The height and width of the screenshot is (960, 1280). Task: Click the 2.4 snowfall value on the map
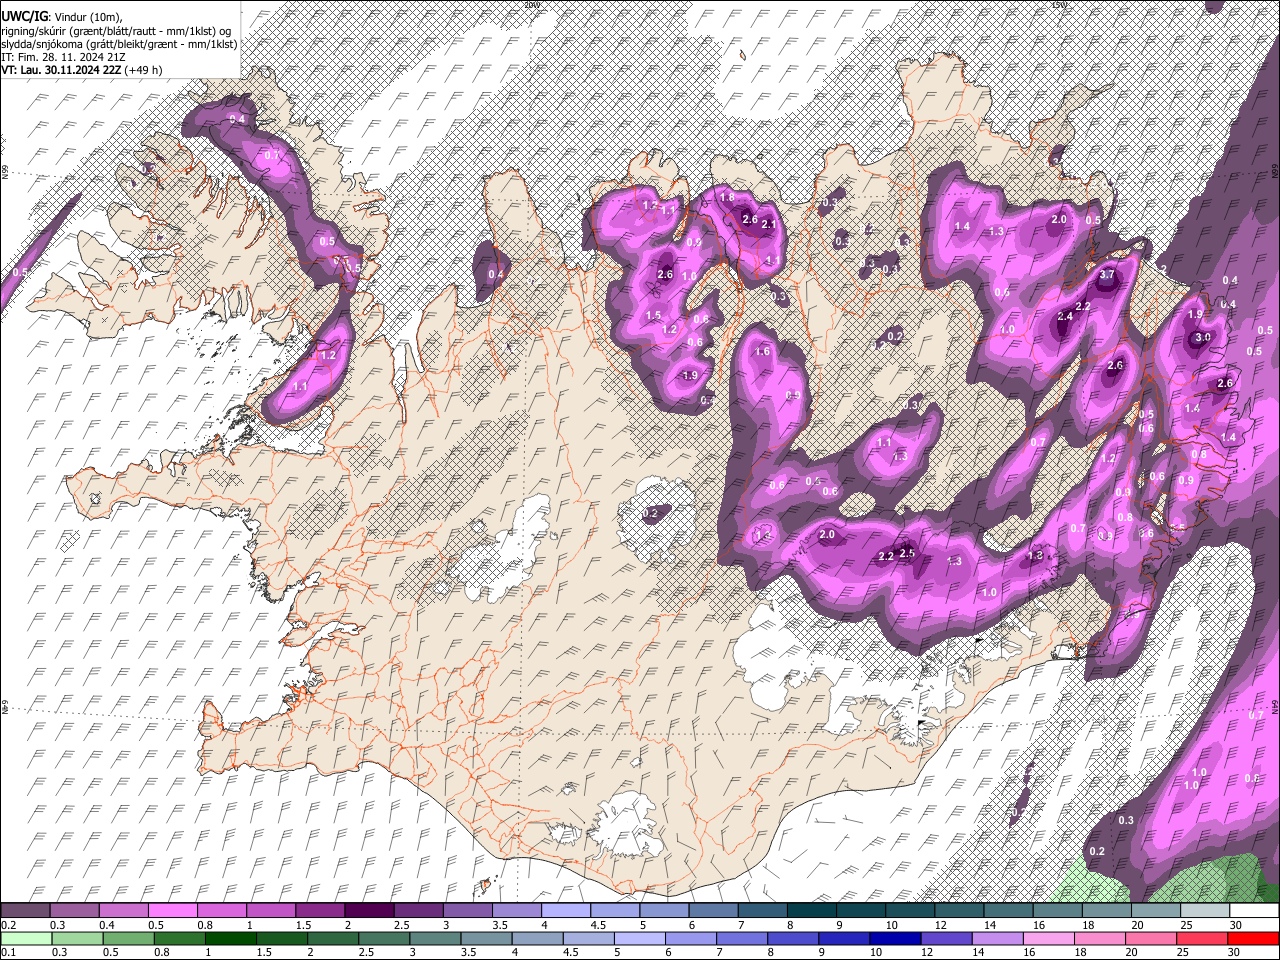coord(1065,317)
